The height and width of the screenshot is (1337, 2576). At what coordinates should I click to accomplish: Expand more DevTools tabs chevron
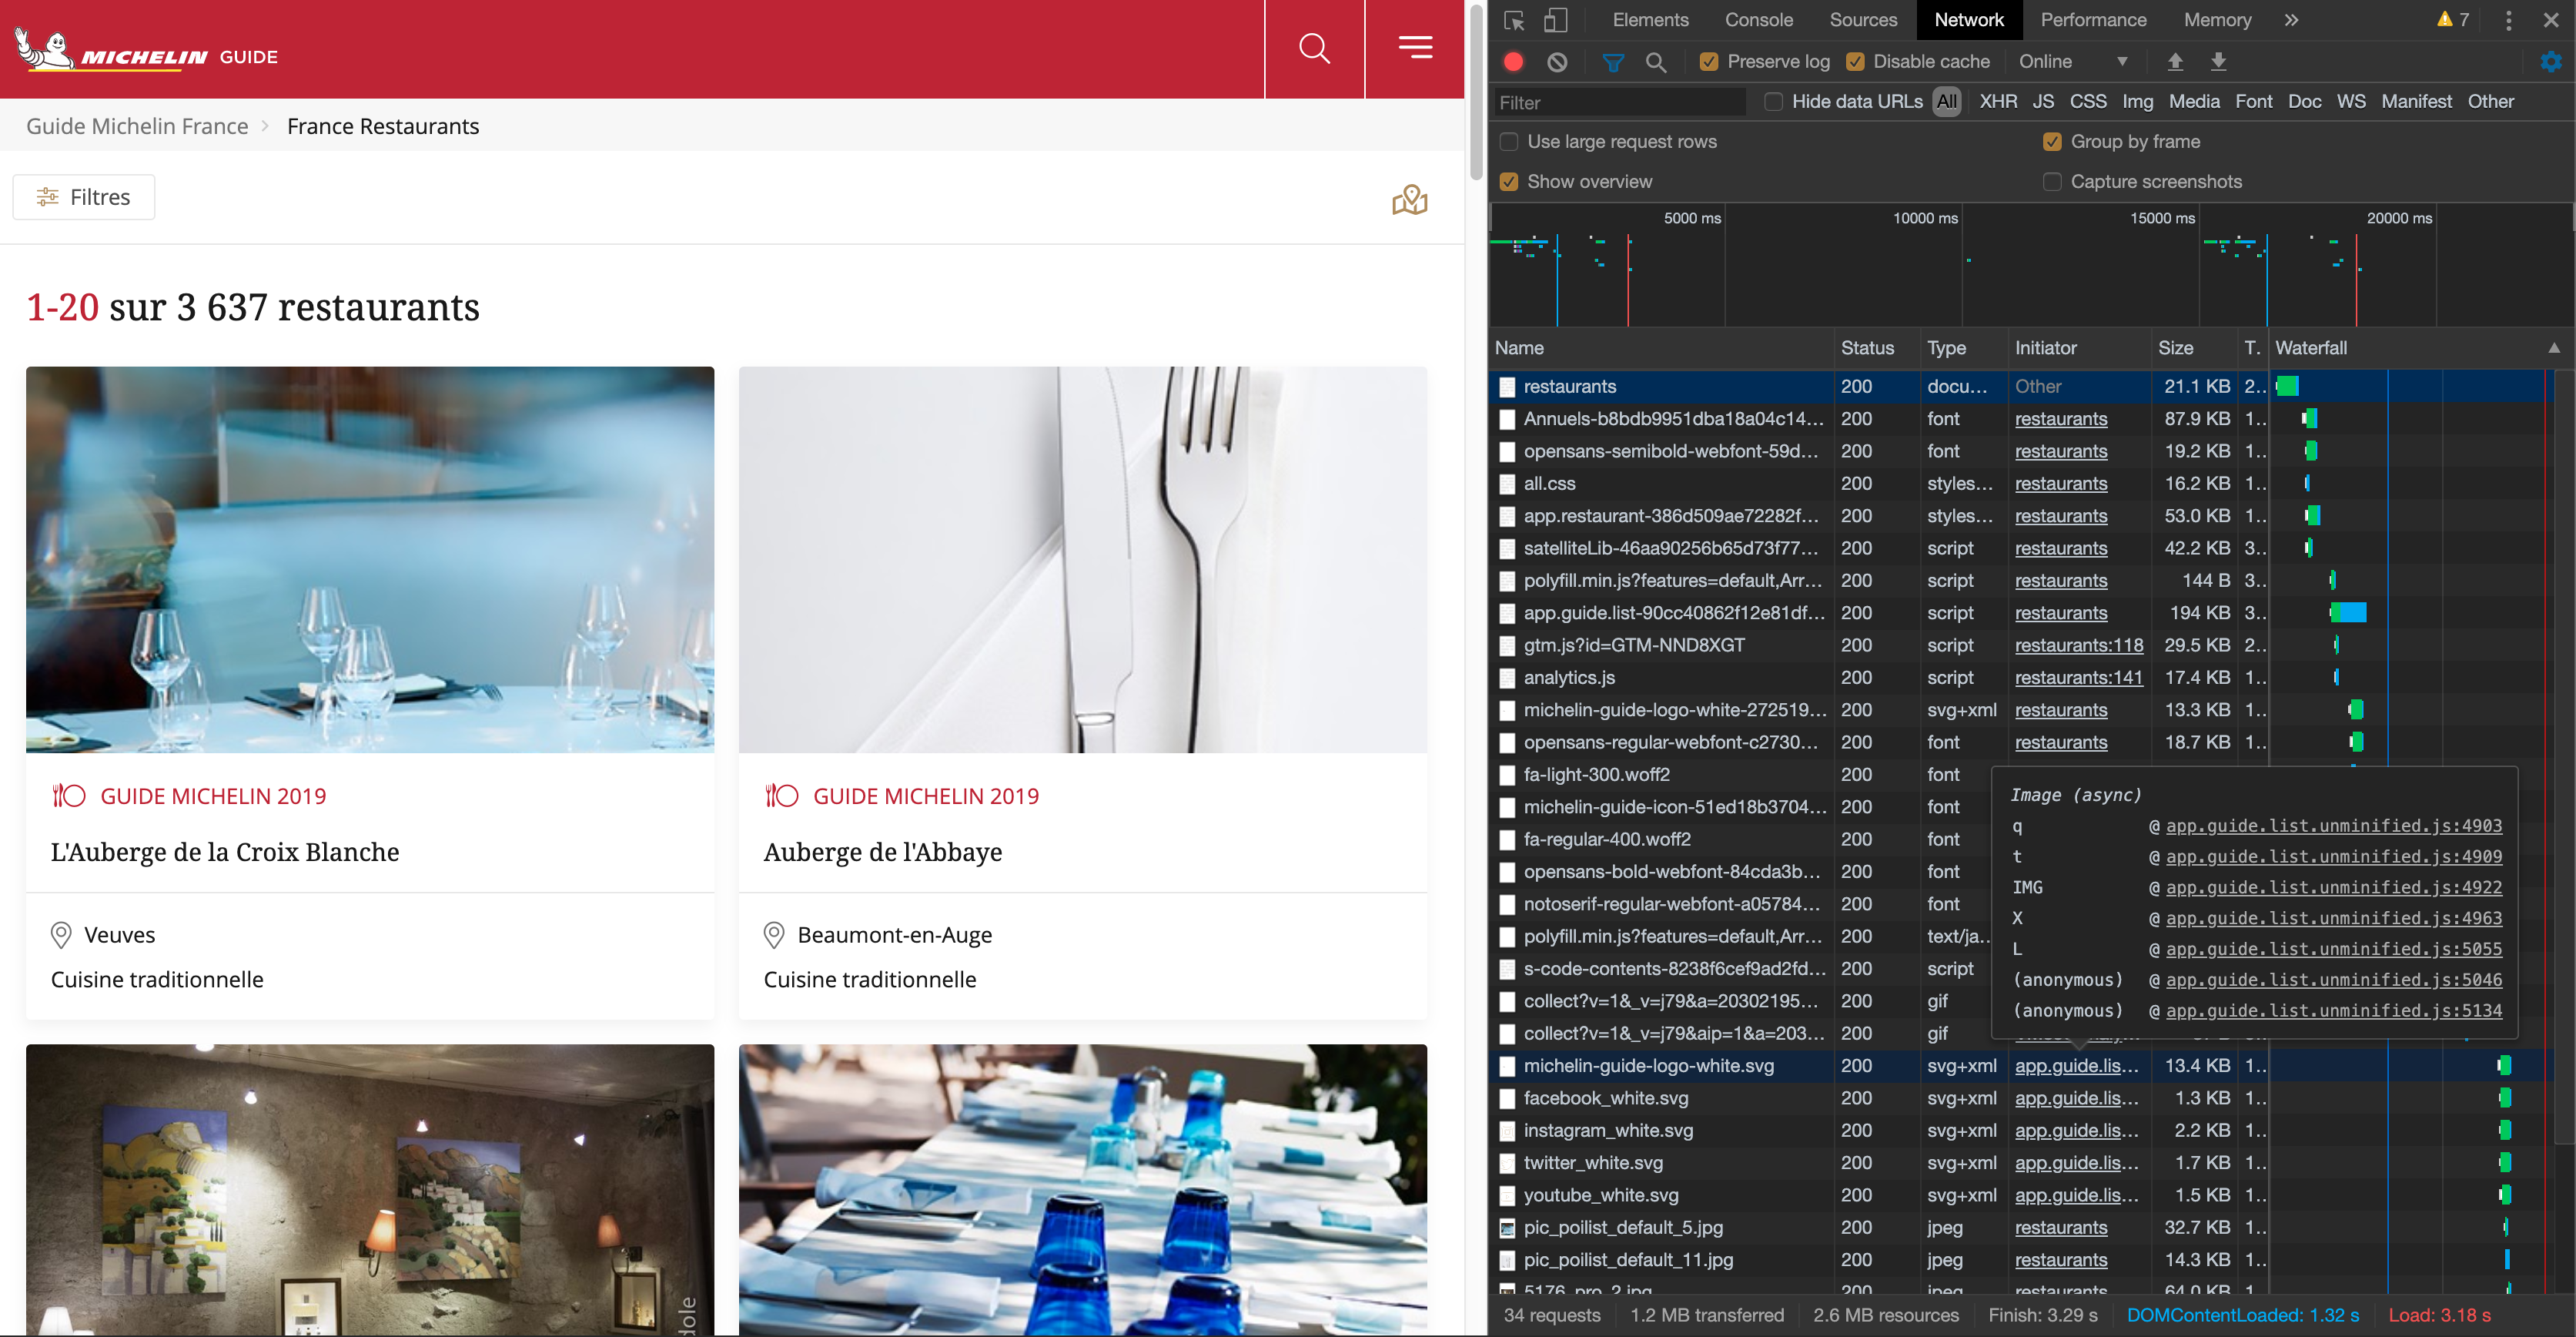click(2291, 20)
